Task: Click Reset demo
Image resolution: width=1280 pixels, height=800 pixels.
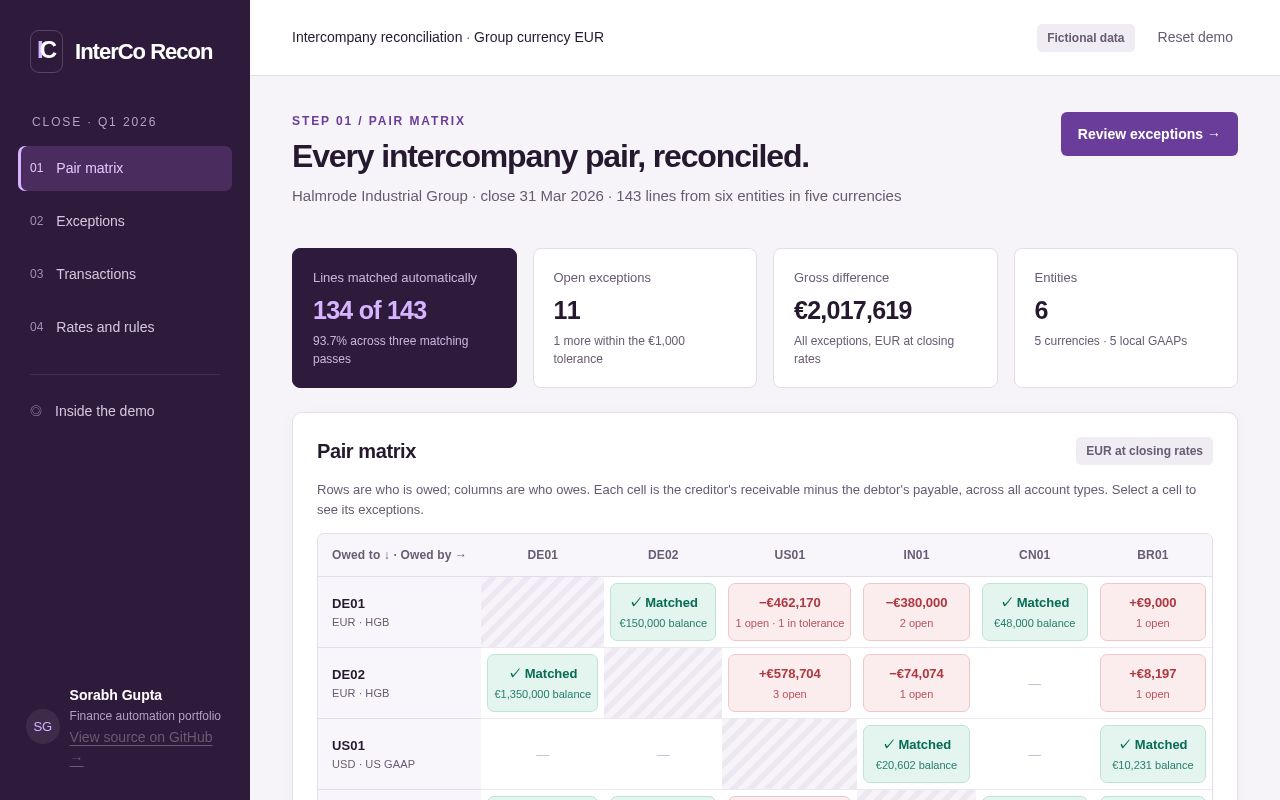Action: pyautogui.click(x=1195, y=37)
